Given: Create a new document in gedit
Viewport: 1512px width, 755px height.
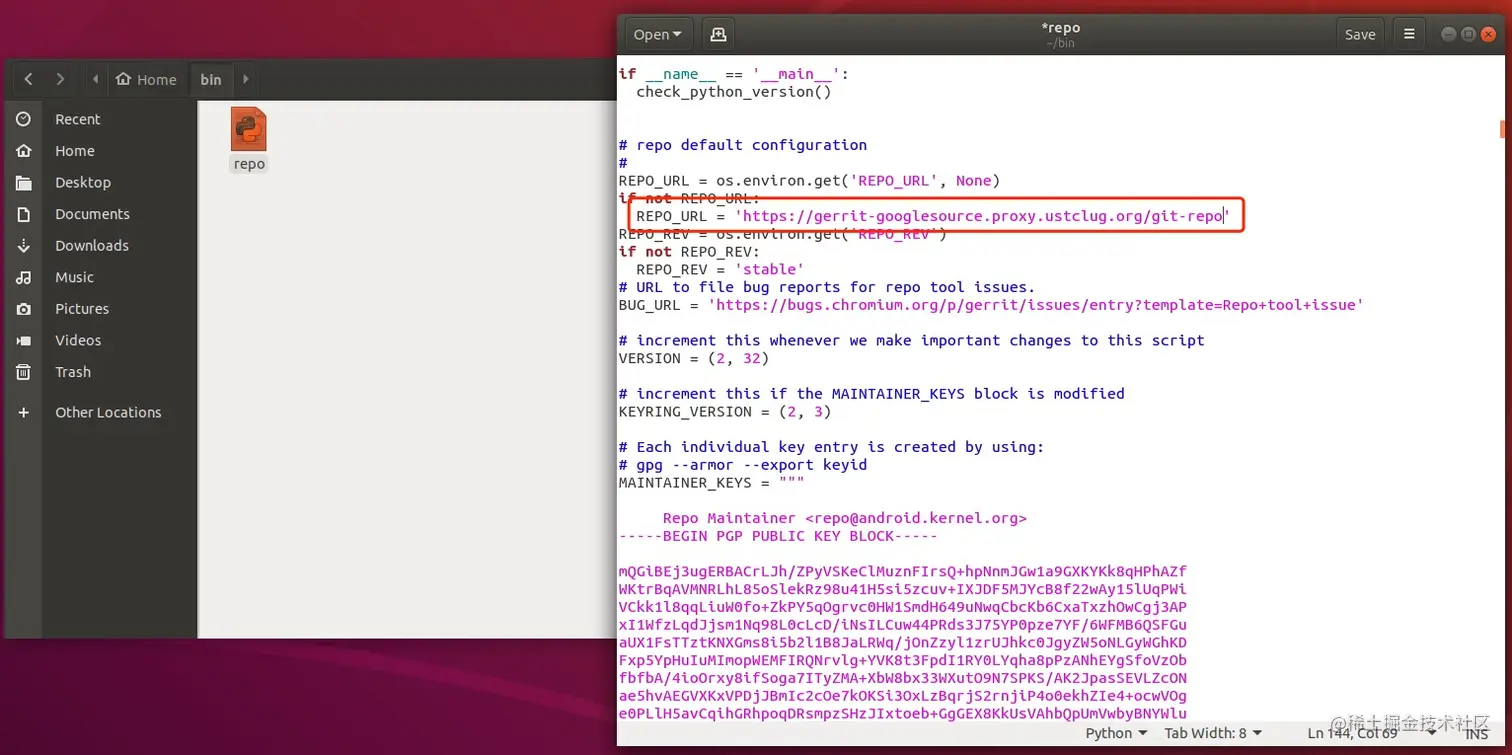Looking at the screenshot, I should (x=718, y=33).
